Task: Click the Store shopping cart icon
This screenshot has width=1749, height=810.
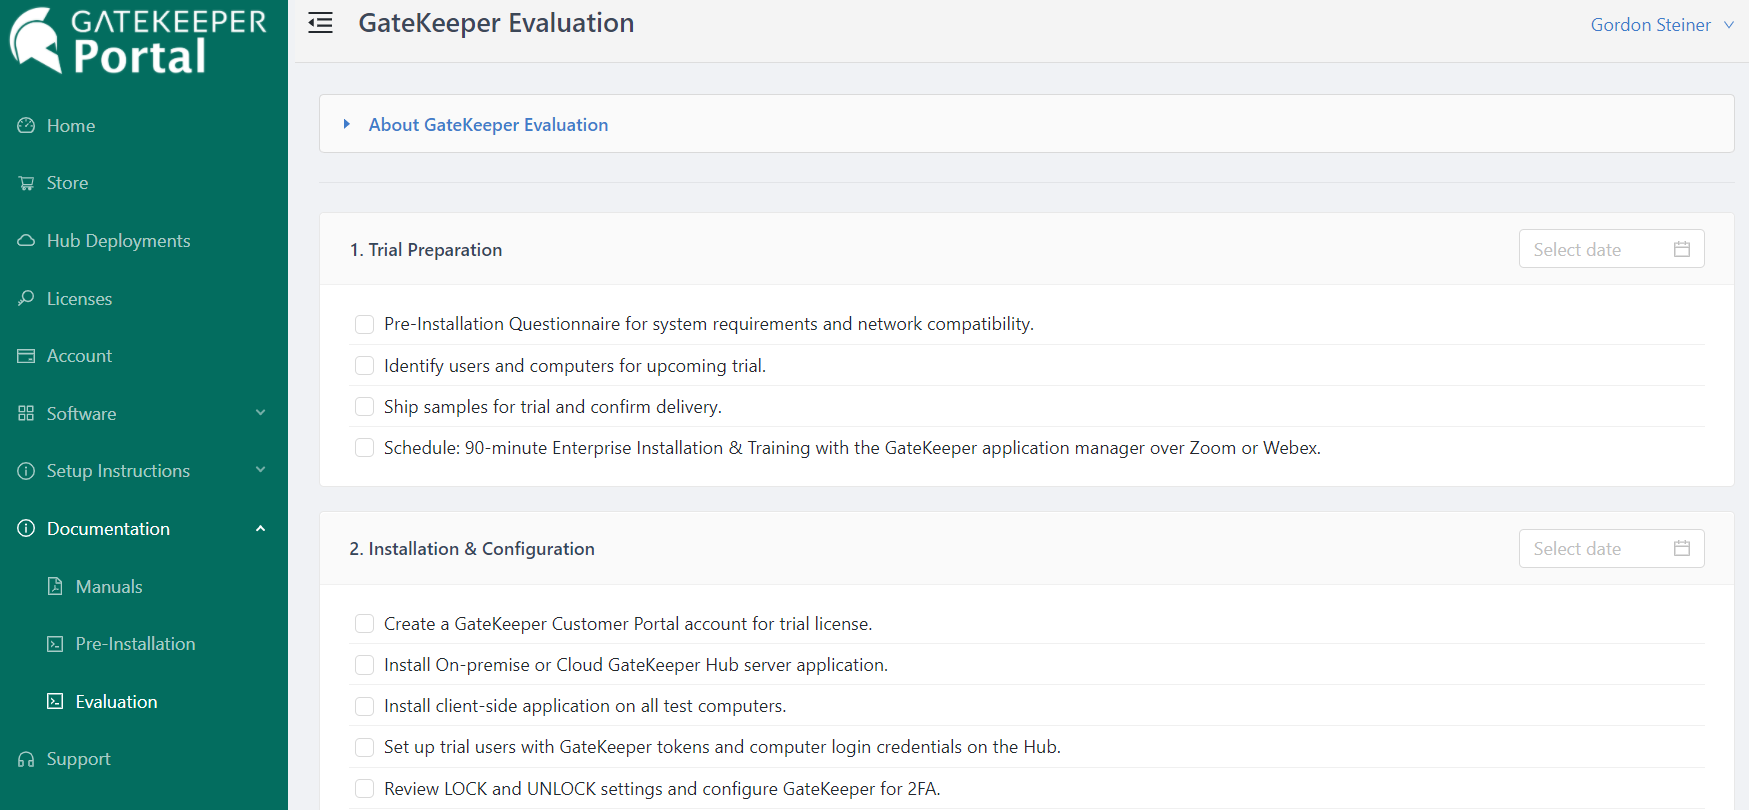Action: 26,183
